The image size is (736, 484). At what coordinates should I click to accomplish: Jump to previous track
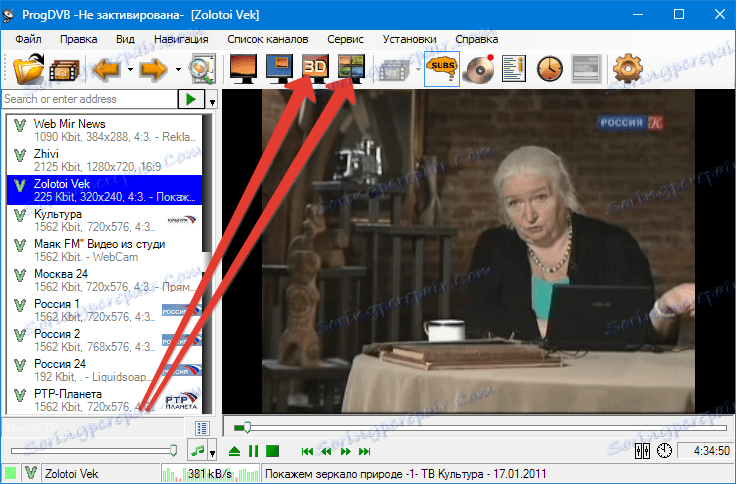pos(307,452)
